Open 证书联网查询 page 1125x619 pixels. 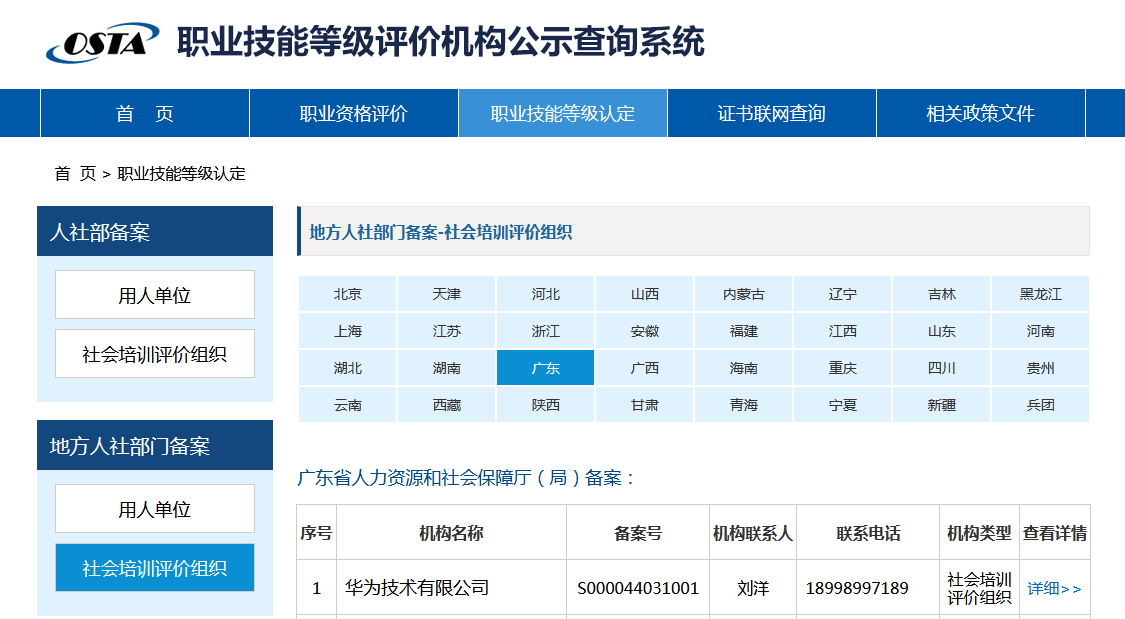pos(772,114)
